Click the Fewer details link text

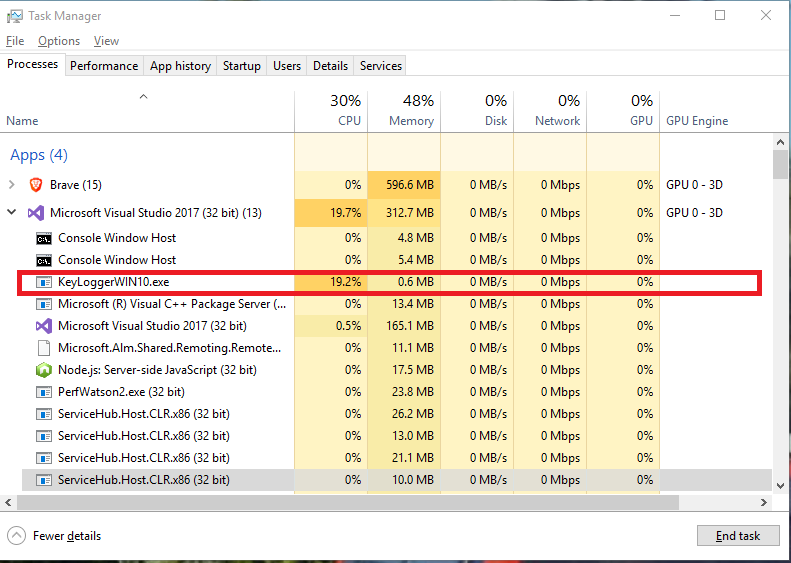click(x=67, y=536)
